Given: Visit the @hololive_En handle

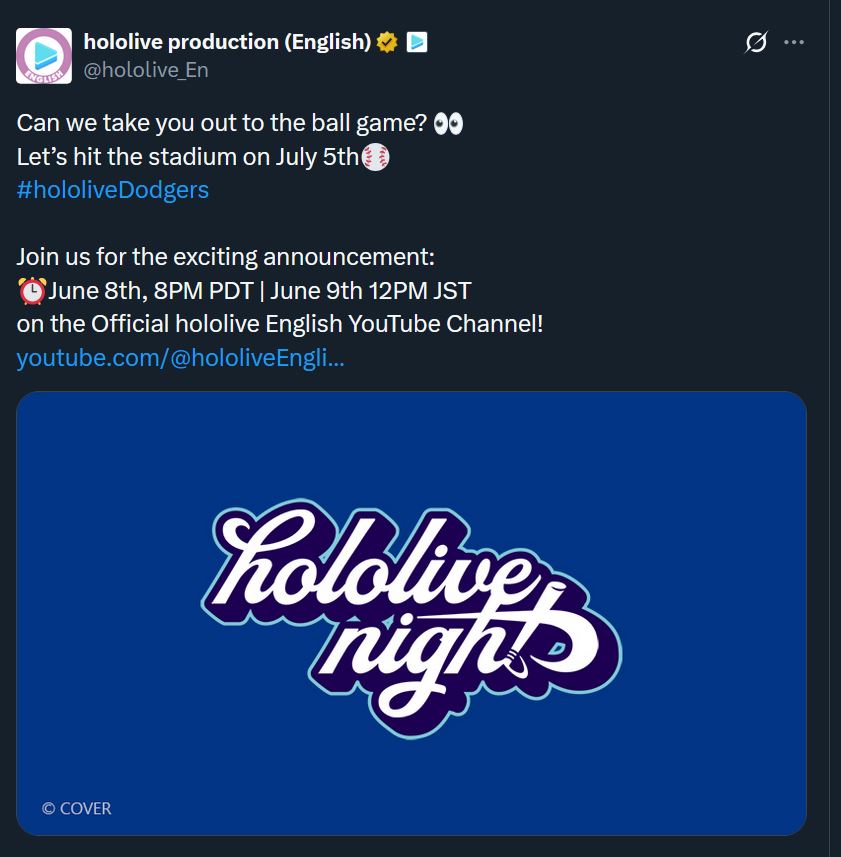Looking at the screenshot, I should pyautogui.click(x=146, y=70).
